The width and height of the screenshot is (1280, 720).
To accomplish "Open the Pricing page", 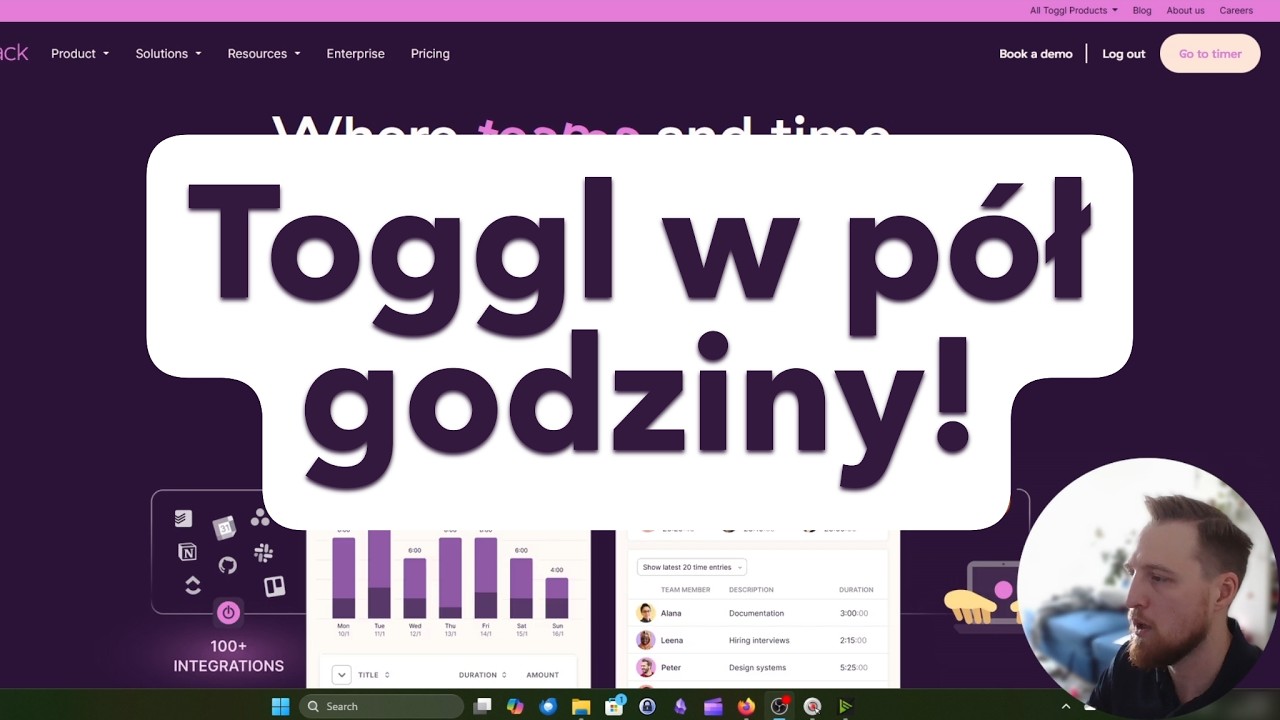I will (430, 53).
